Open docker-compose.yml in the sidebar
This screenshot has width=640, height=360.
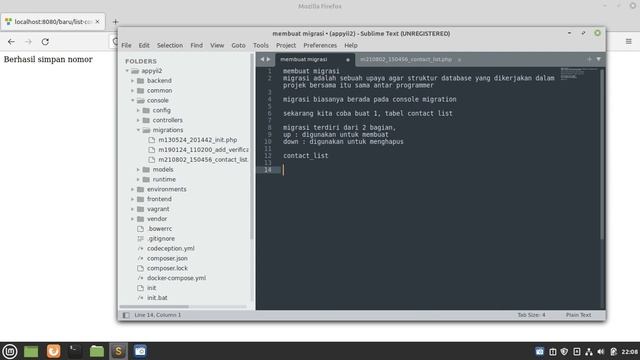coord(176,278)
